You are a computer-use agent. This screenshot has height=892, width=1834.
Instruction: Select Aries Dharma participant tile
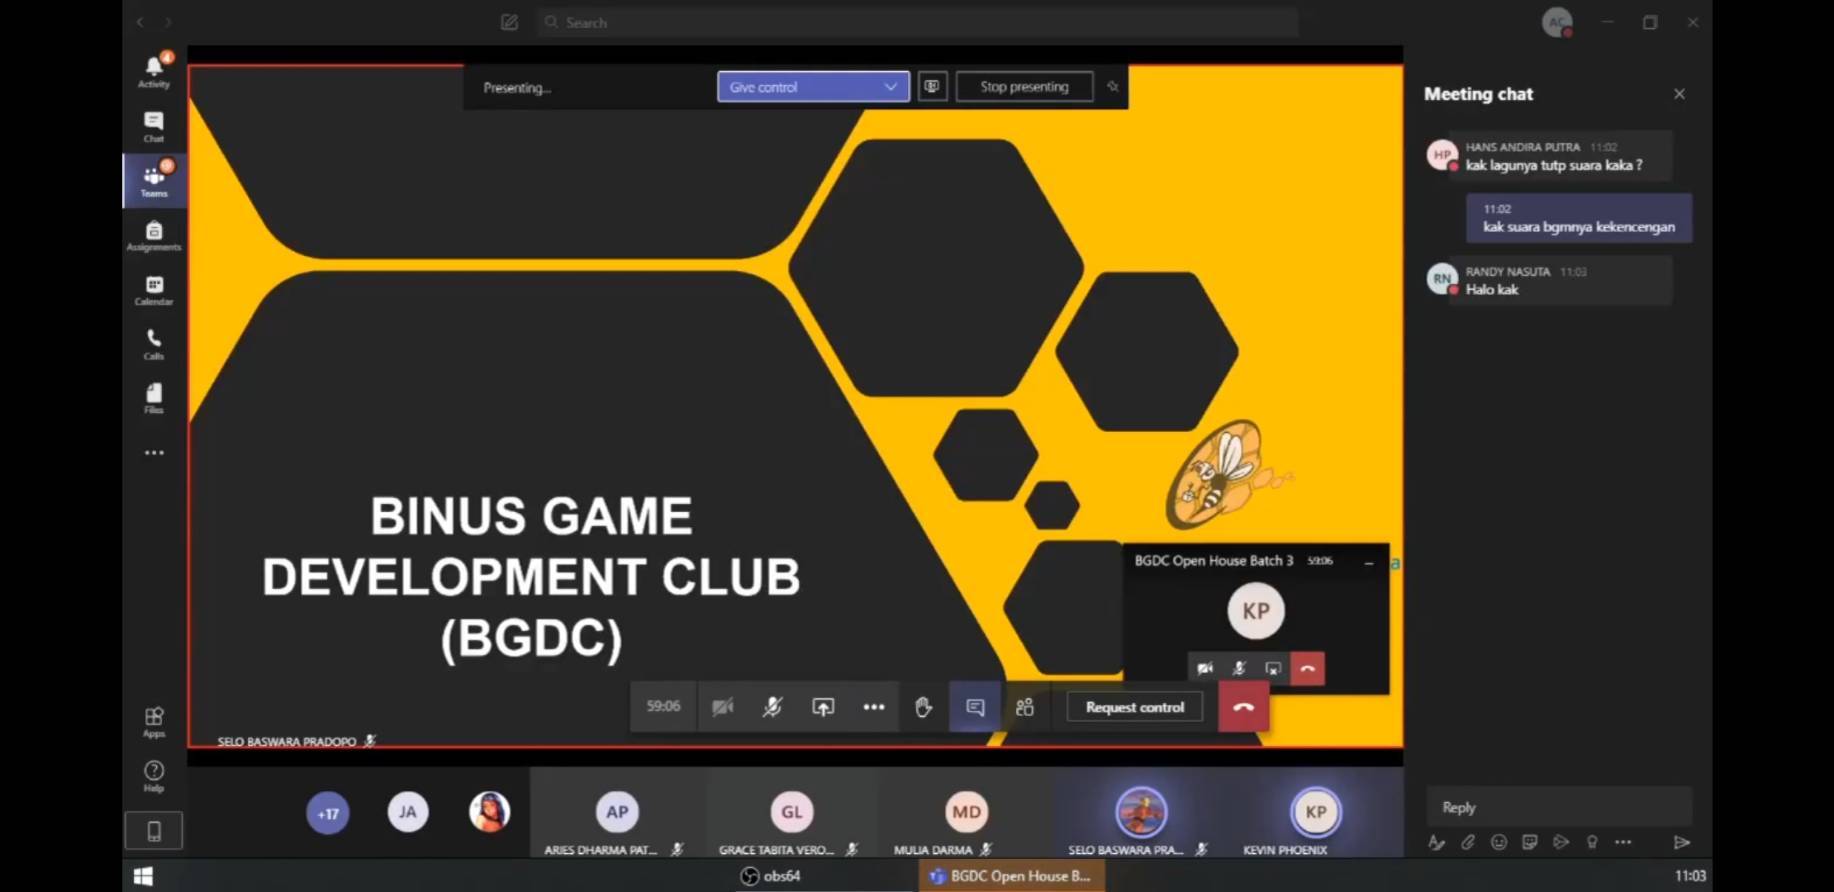coord(617,813)
